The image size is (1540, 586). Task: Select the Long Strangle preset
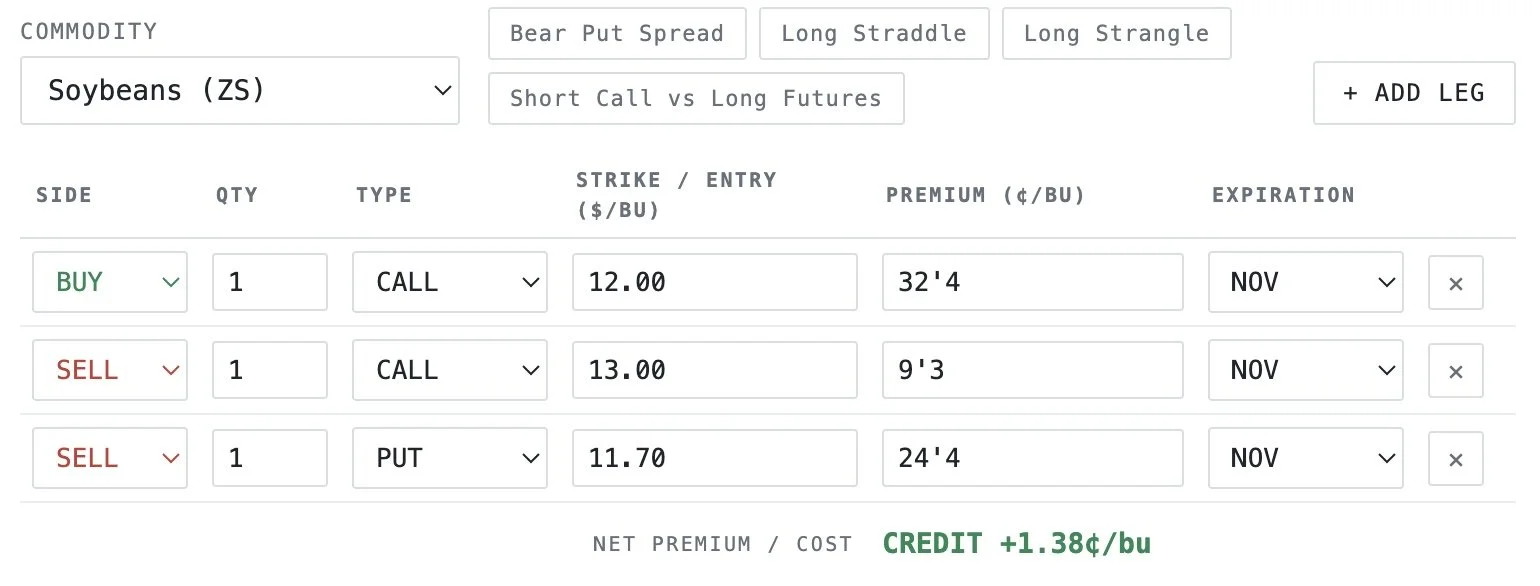pyautogui.click(x=1116, y=34)
